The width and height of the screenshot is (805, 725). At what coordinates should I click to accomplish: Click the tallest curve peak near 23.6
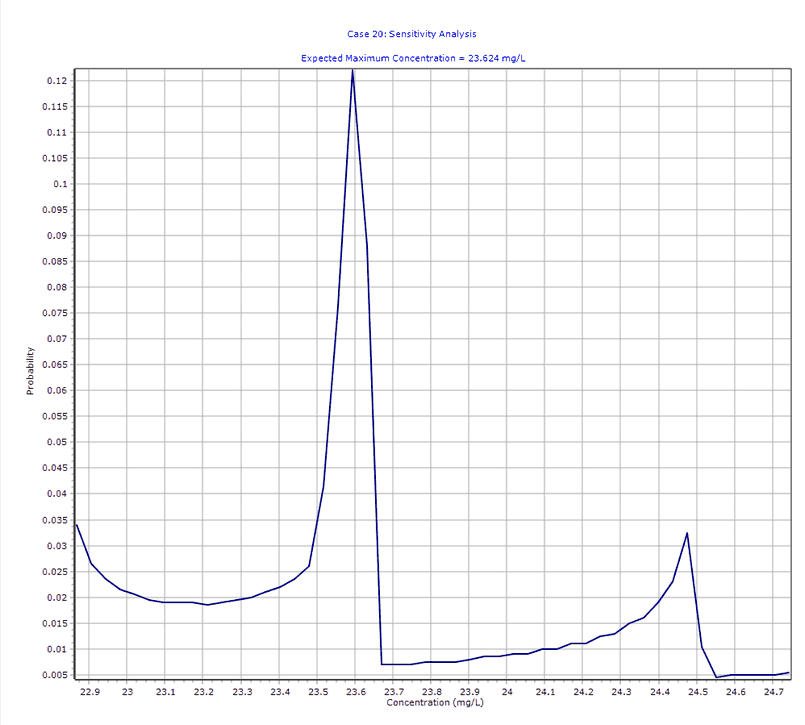point(352,72)
